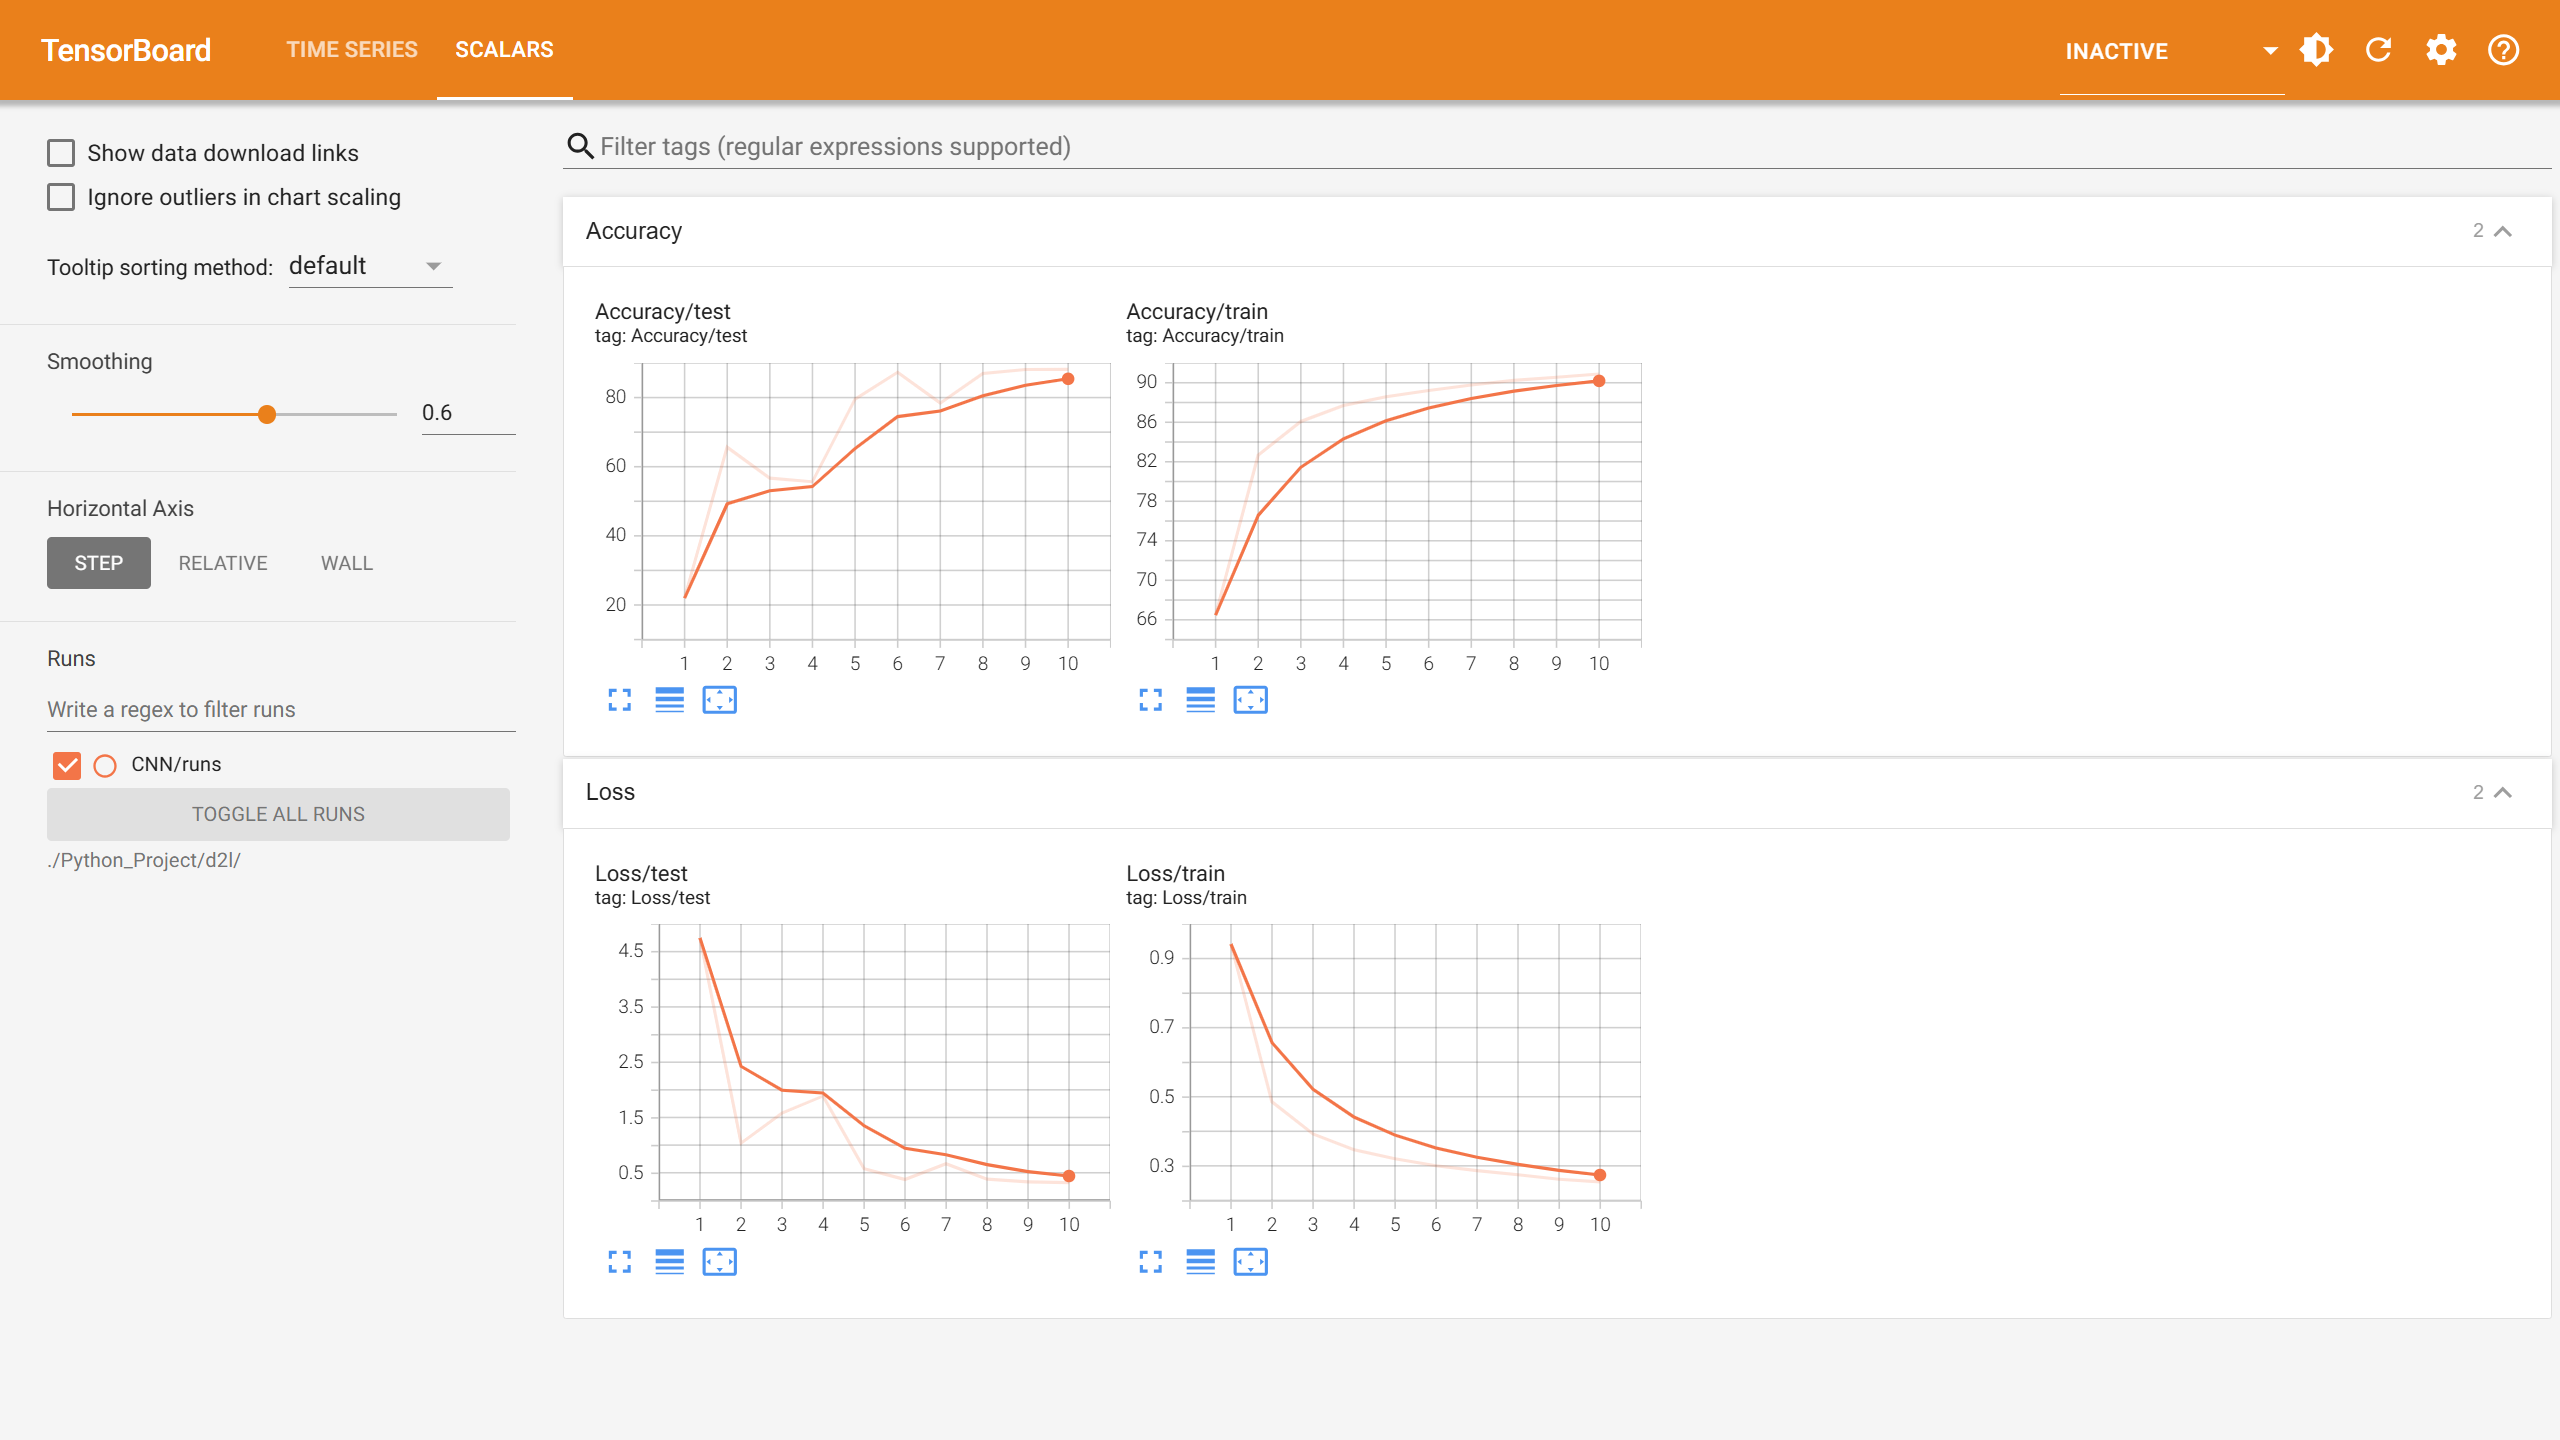This screenshot has width=2560, height=1440.
Task: Collapse the Accuracy section
Action: (x=2503, y=231)
